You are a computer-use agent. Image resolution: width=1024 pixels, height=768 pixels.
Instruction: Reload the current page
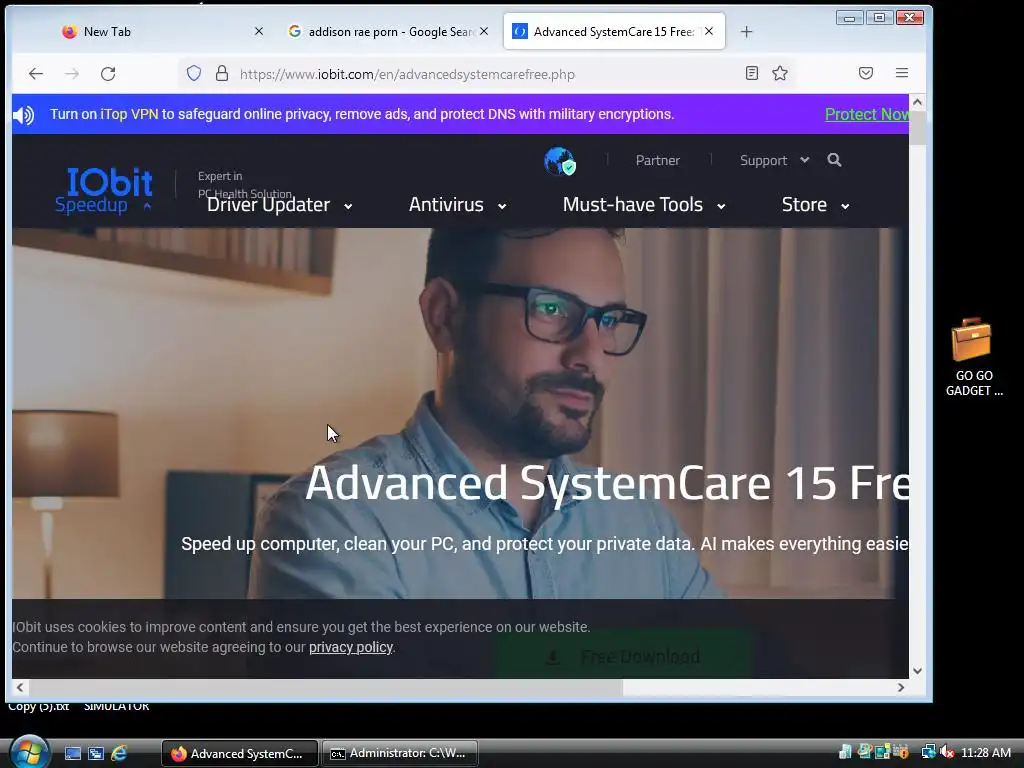click(x=108, y=74)
